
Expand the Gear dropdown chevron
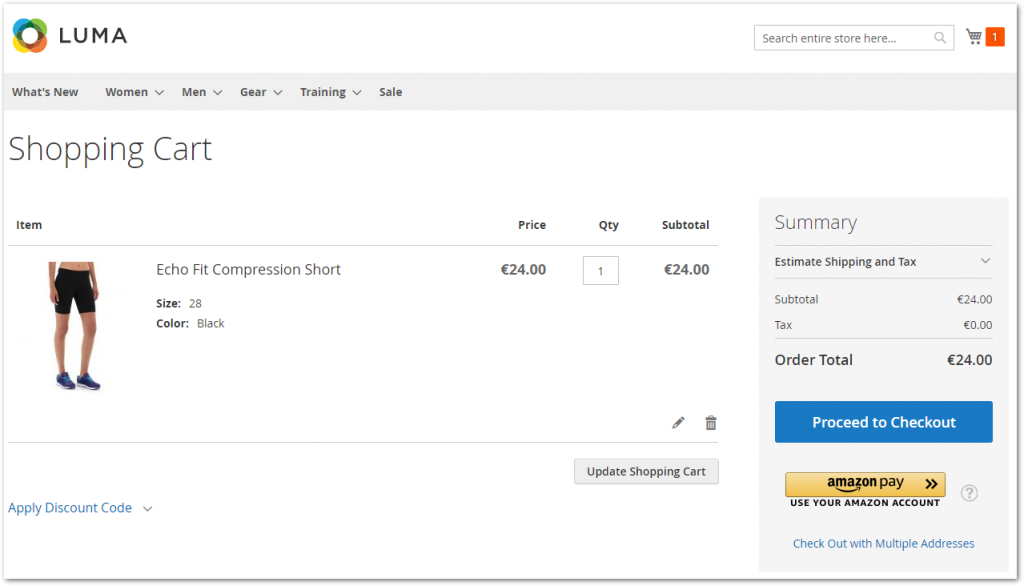(x=278, y=93)
